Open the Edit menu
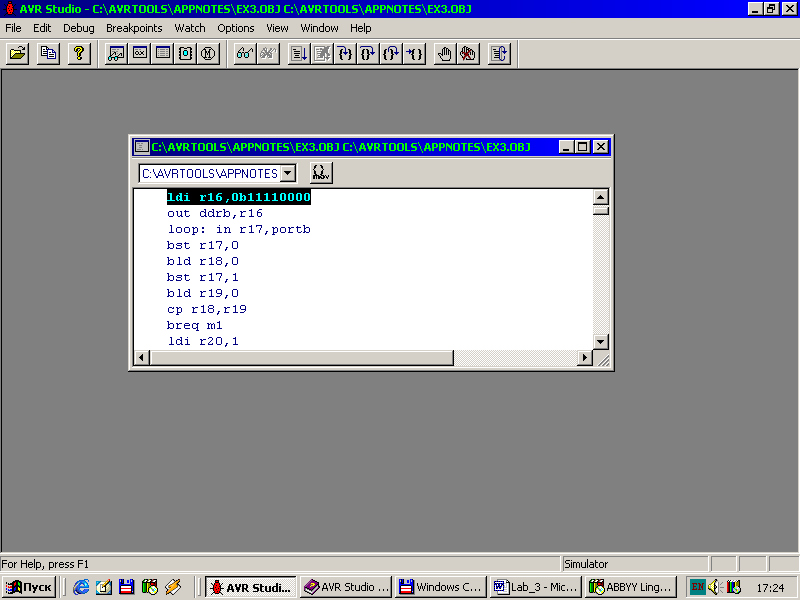This screenshot has height=600, width=800. point(42,28)
